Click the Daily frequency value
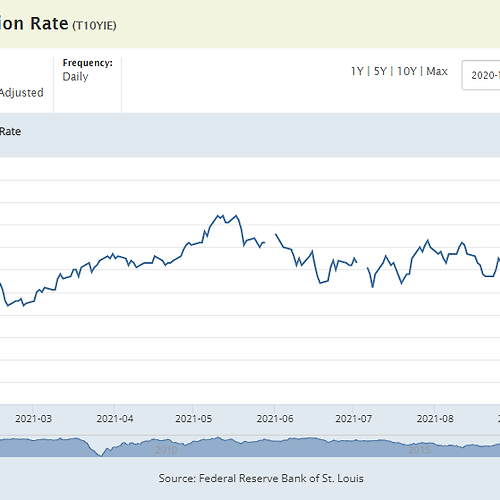 point(75,77)
